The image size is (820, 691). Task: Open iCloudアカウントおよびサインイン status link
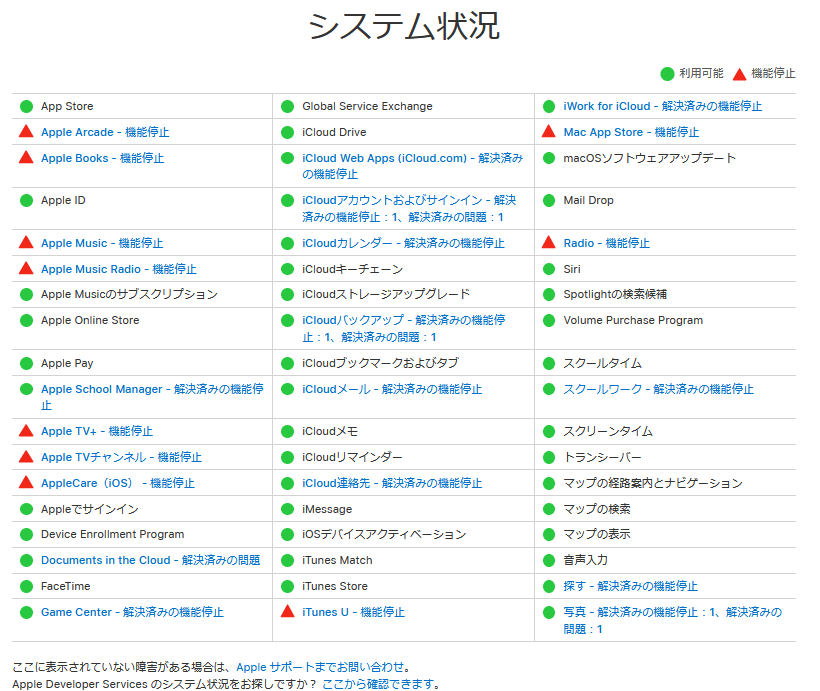[x=409, y=209]
